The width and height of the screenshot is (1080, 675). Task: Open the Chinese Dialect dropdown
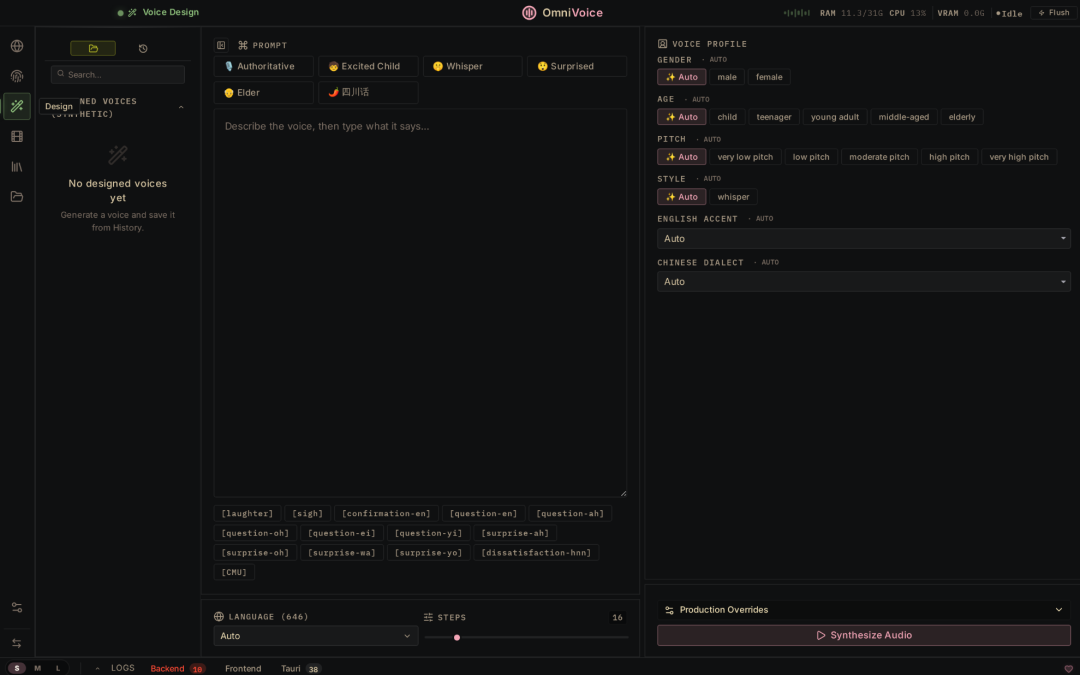[864, 282]
